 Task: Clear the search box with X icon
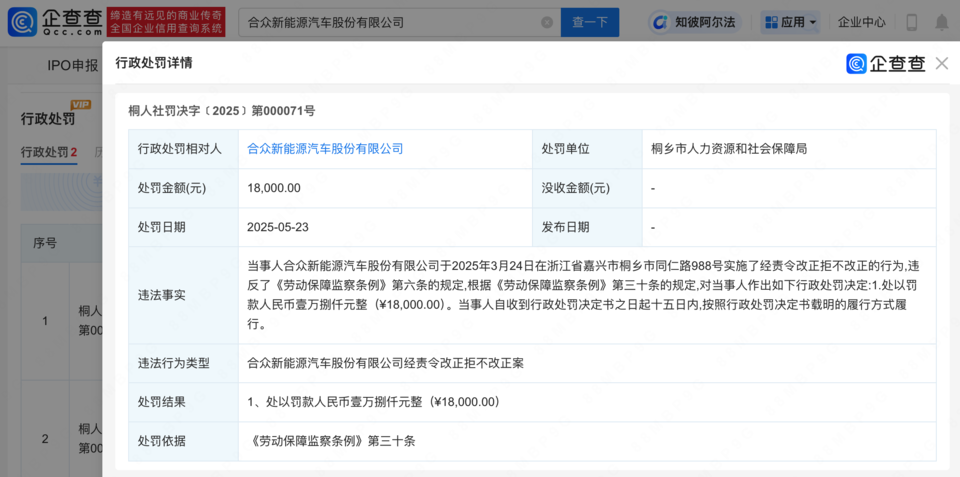pos(547,23)
